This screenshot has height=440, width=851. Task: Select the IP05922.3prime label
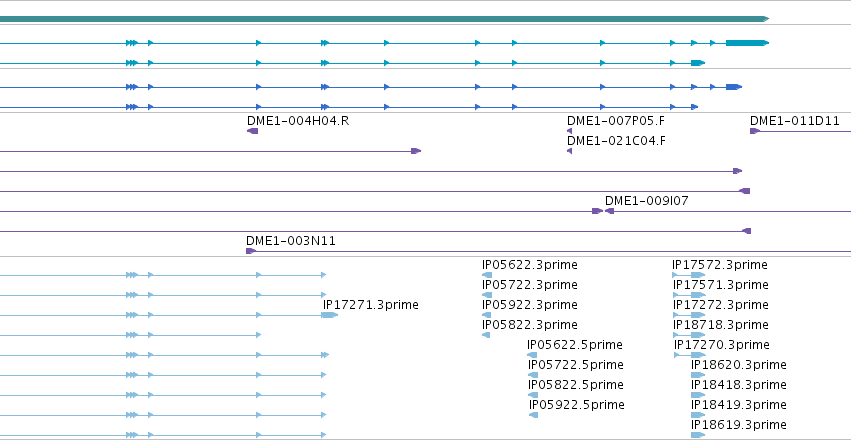[530, 305]
